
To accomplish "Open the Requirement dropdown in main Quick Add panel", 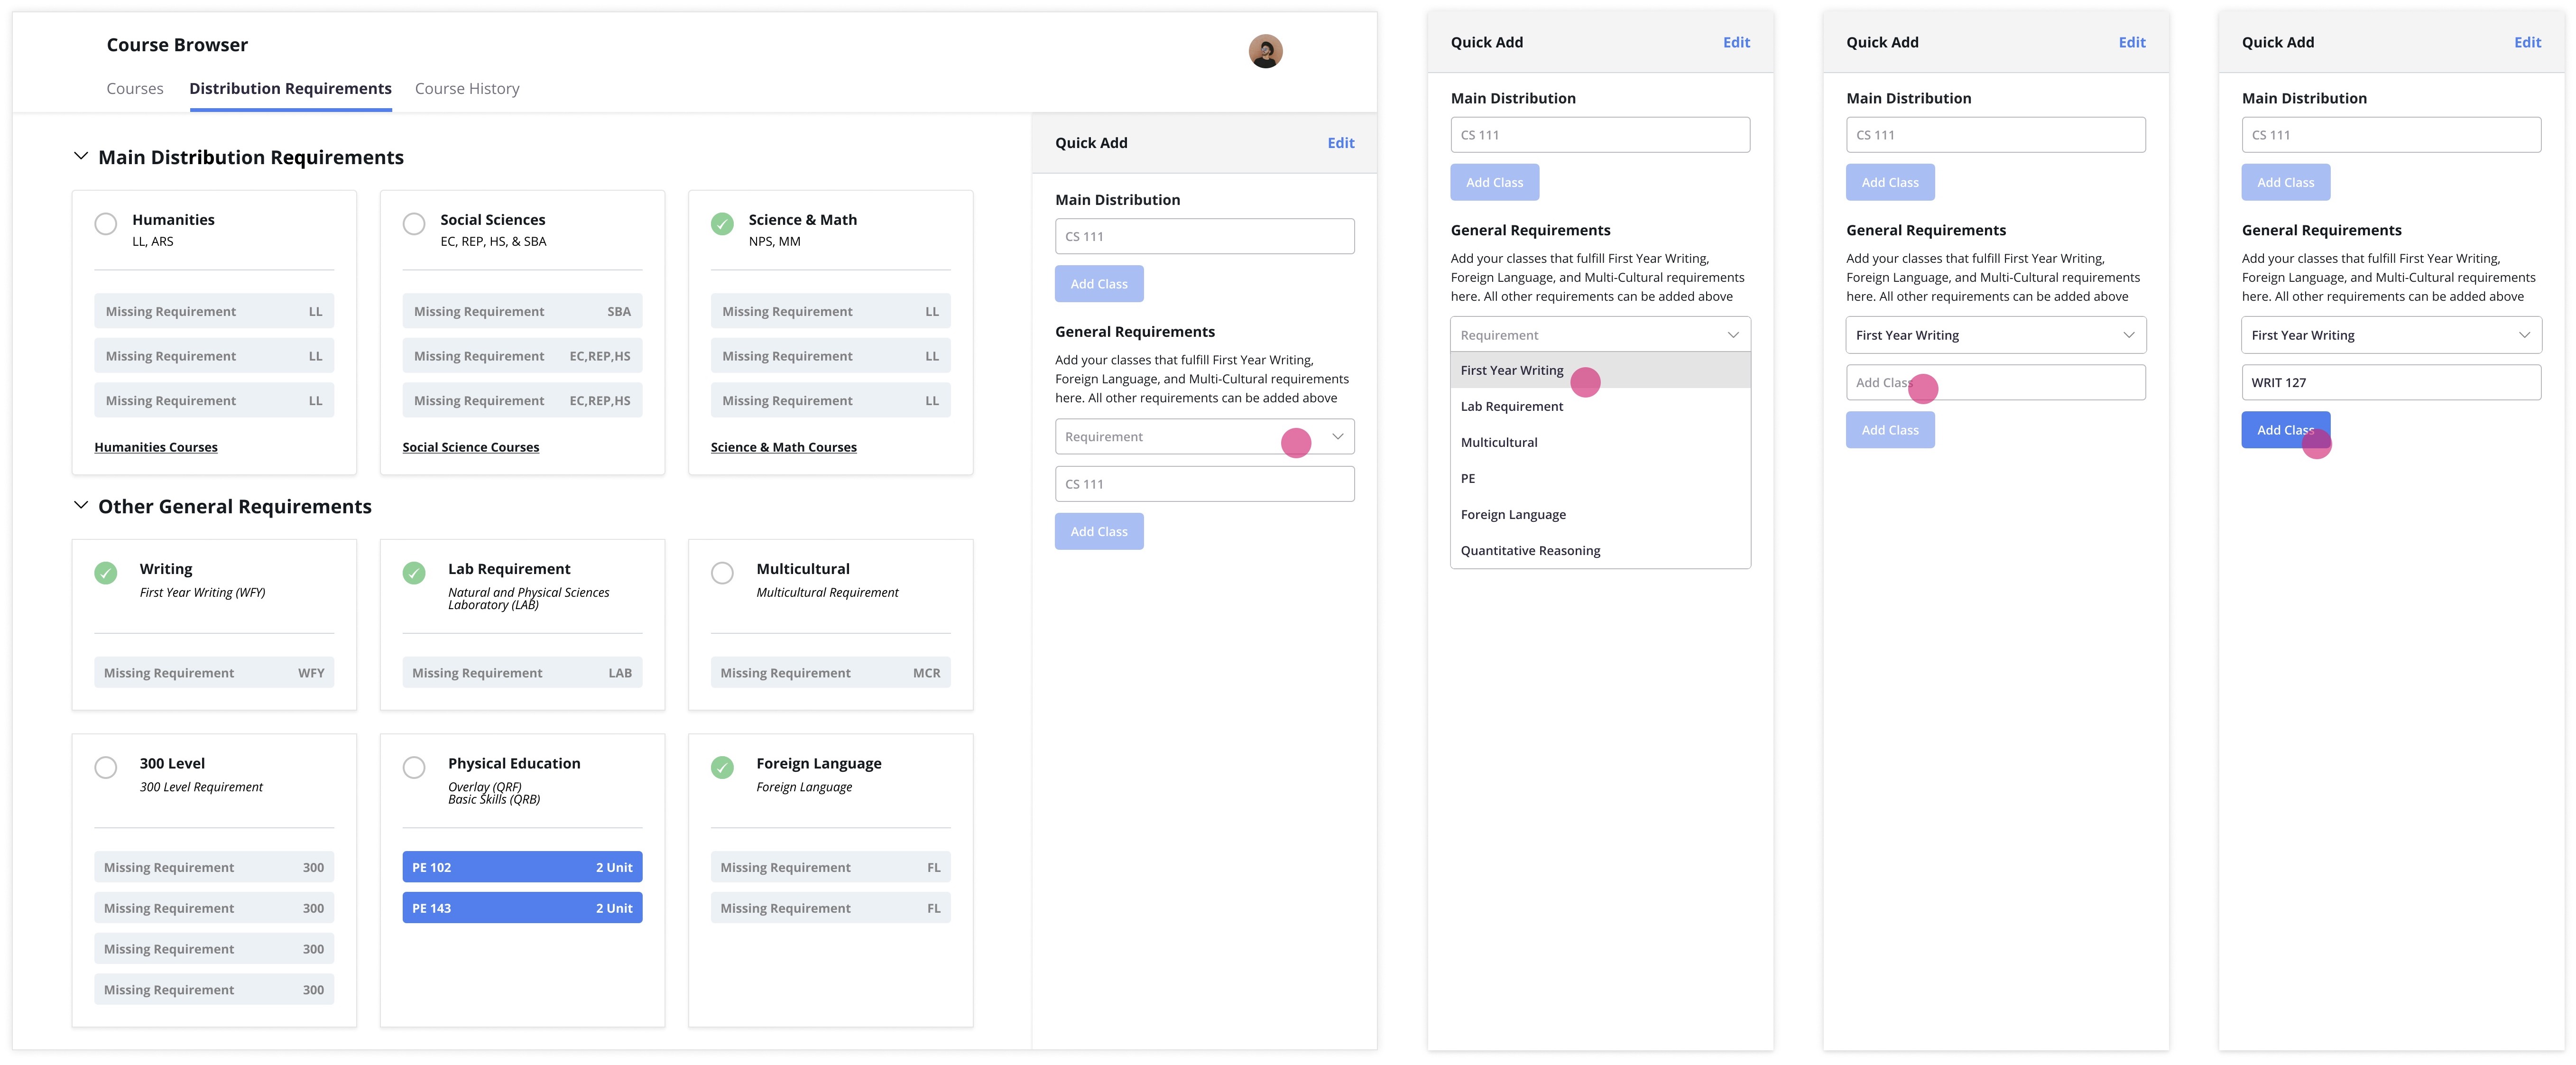I will coord(1205,437).
